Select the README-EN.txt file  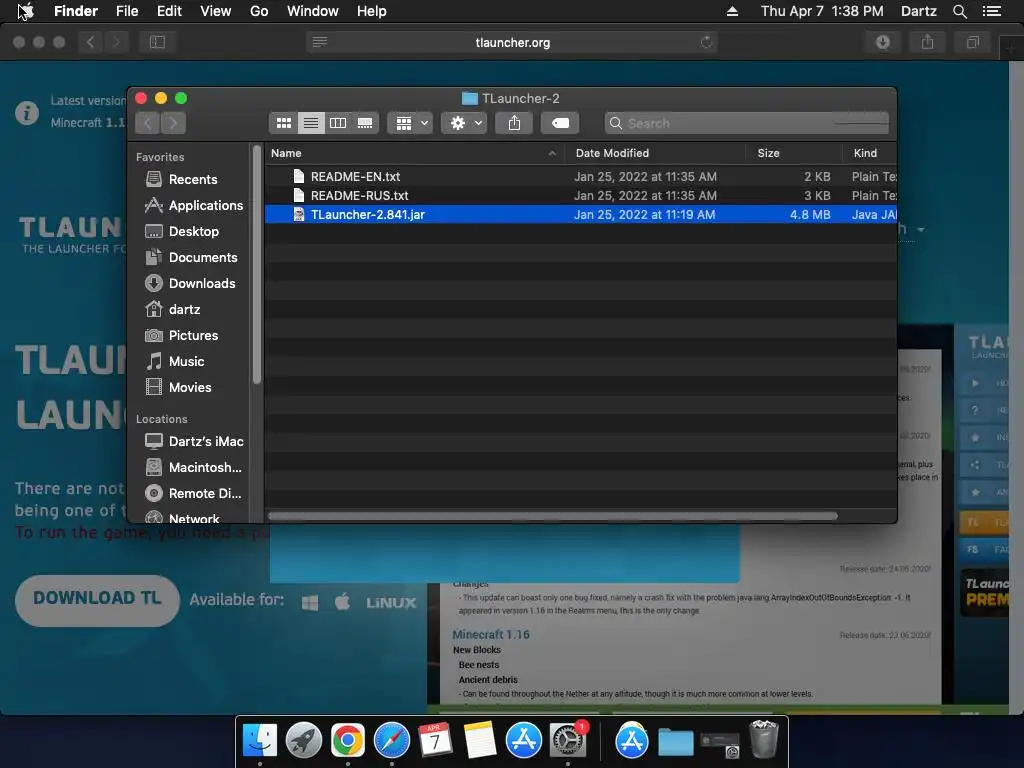[x=581, y=176]
